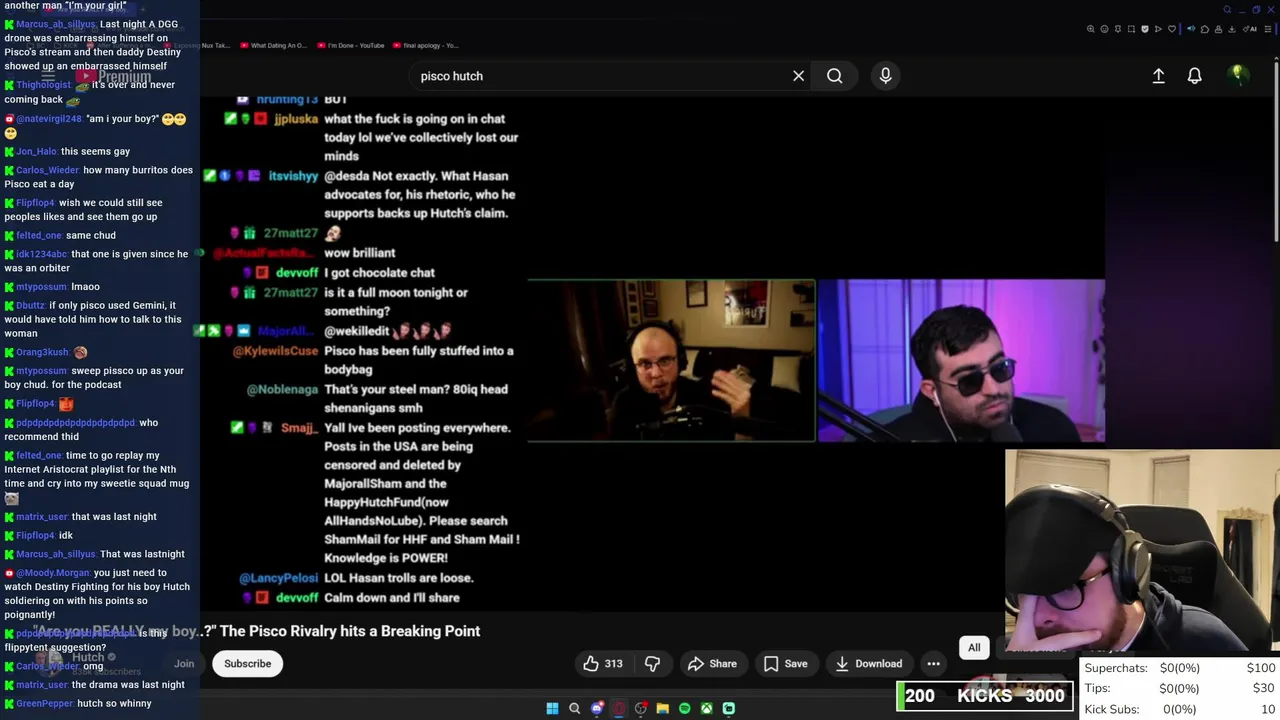
Task: Open YouTube notifications bell
Action: coord(1194,76)
